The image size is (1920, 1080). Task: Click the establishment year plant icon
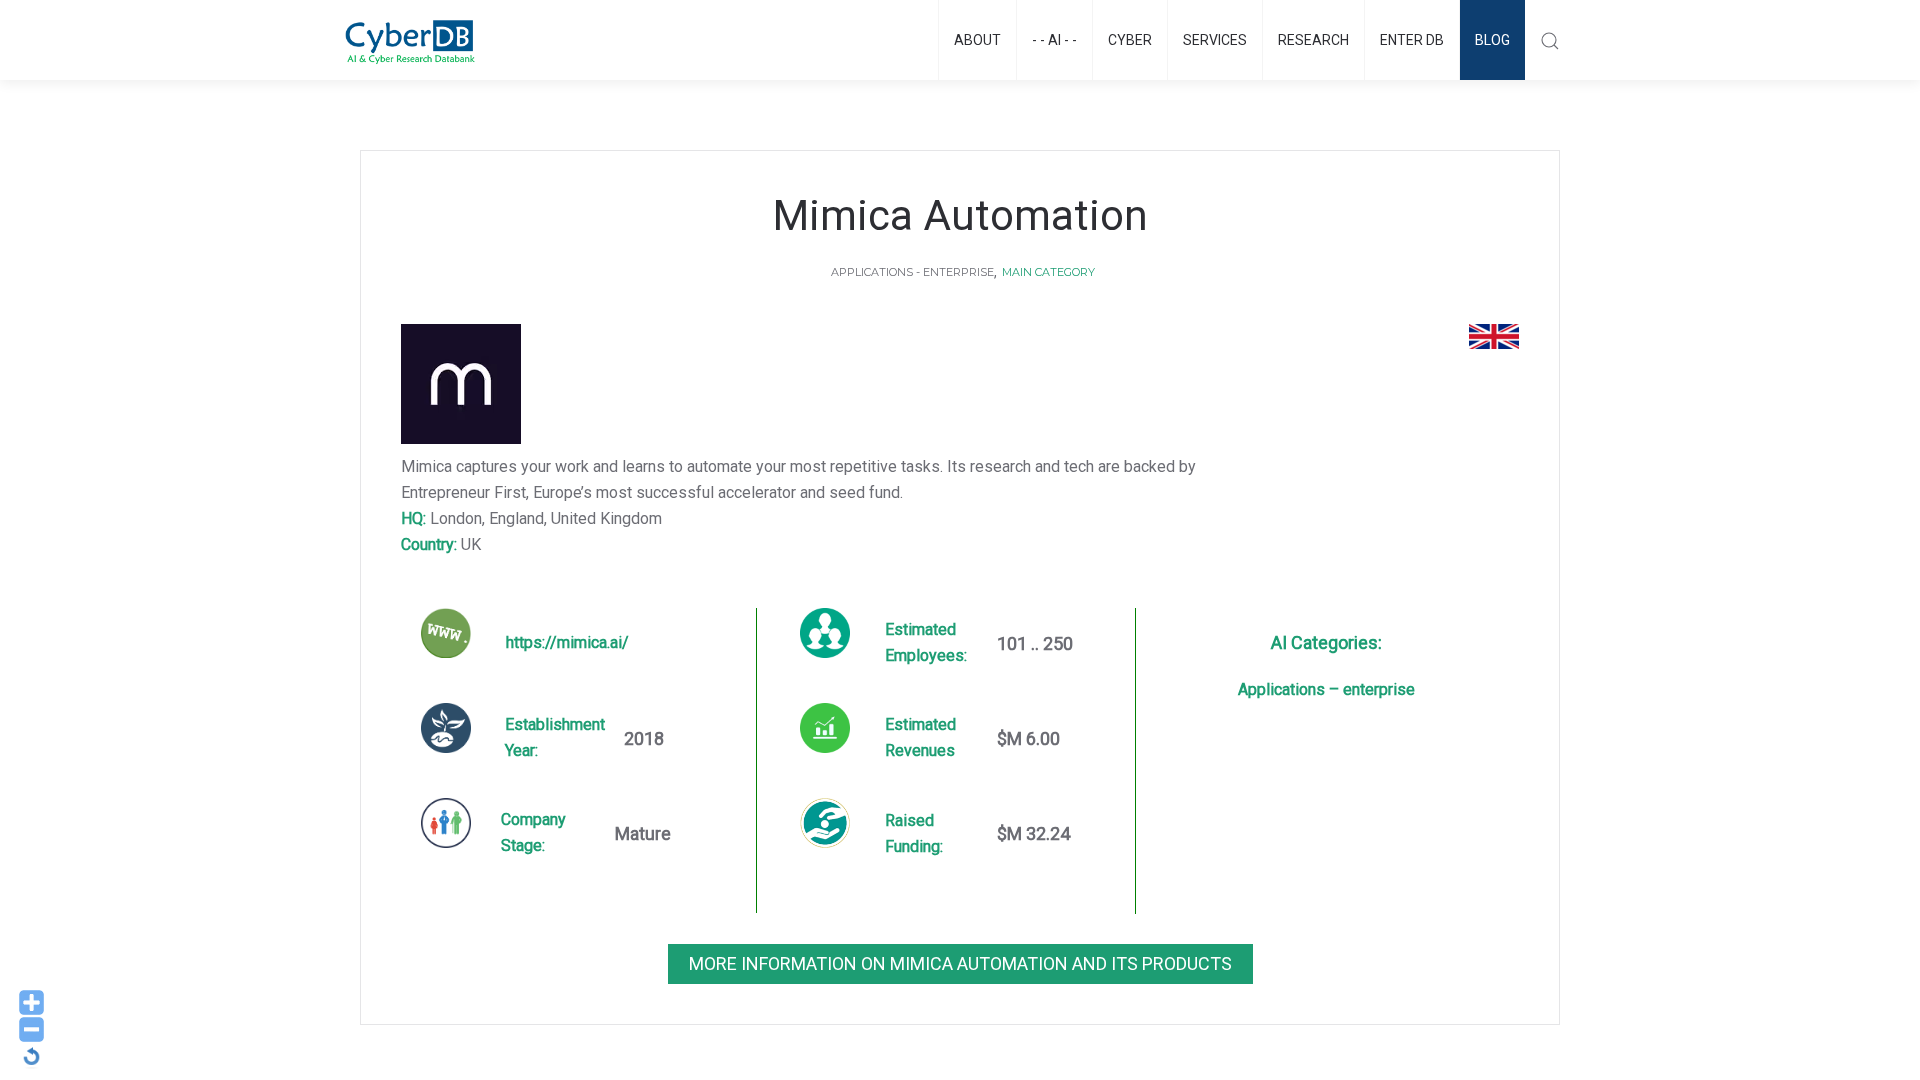[446, 728]
